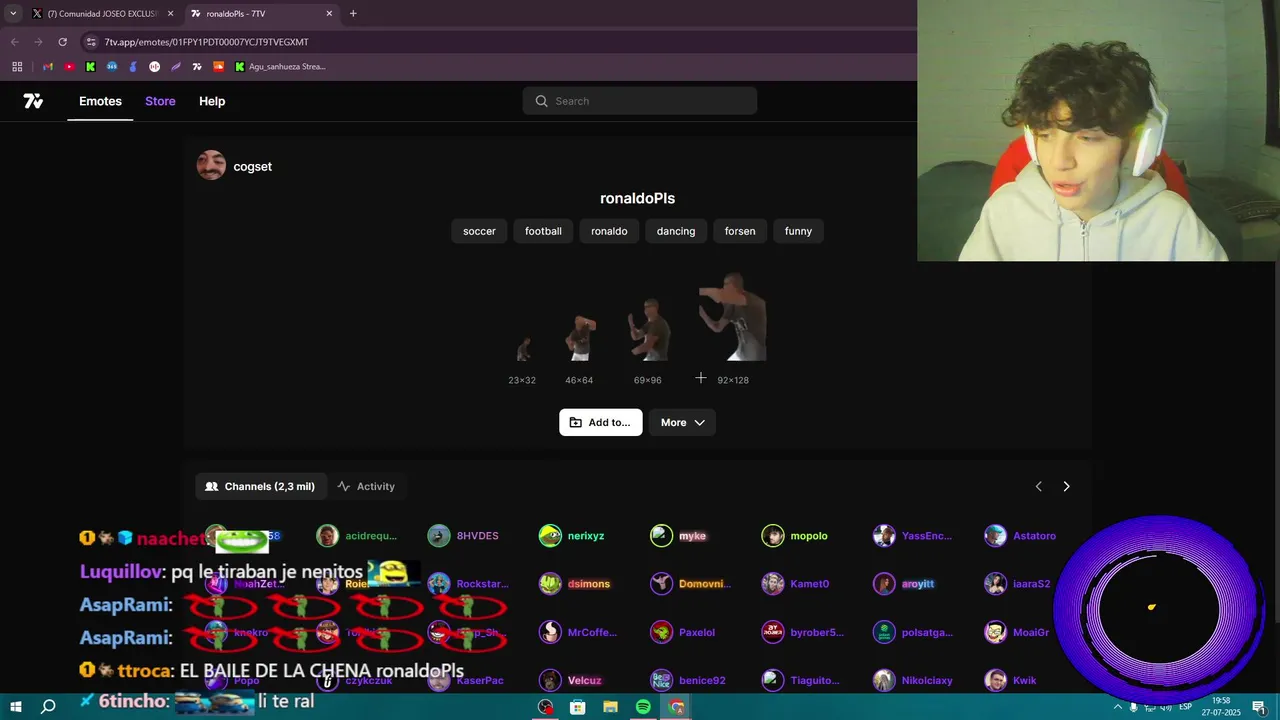This screenshot has width=1280, height=720.
Task: Open the site information icon in address bar
Action: coord(91,42)
